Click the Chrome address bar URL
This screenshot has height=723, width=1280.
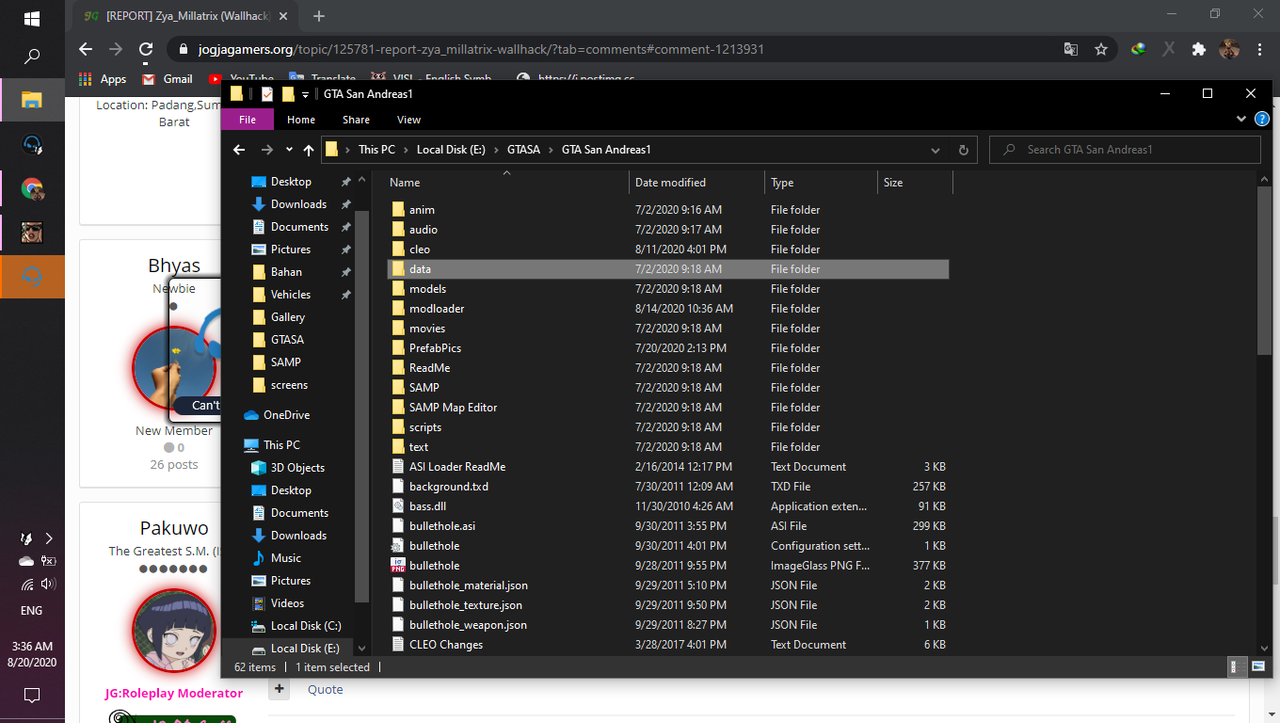click(482, 49)
